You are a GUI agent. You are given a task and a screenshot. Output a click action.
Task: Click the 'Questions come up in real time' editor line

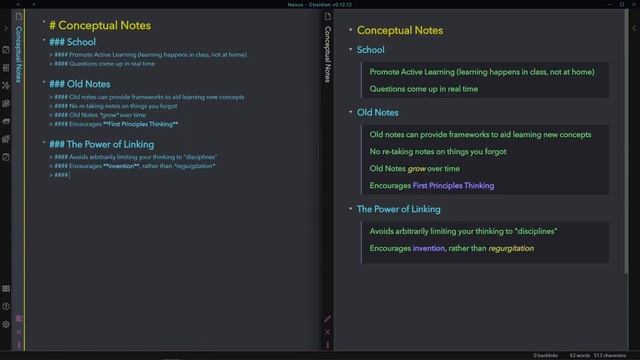[x=102, y=64]
